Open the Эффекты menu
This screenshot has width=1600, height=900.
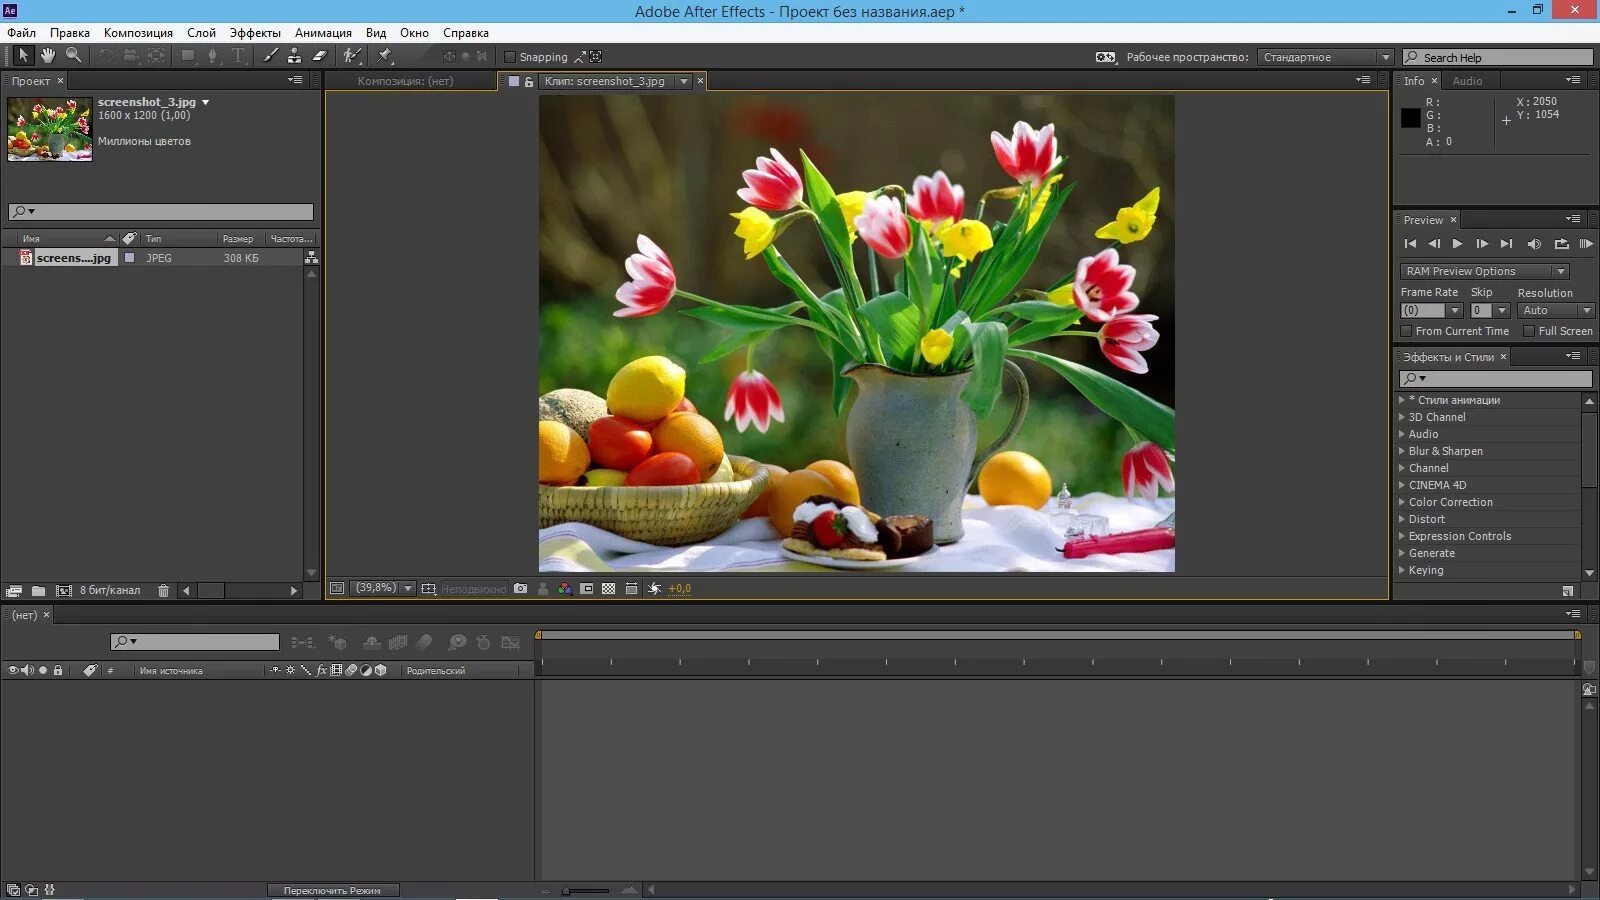pyautogui.click(x=255, y=33)
